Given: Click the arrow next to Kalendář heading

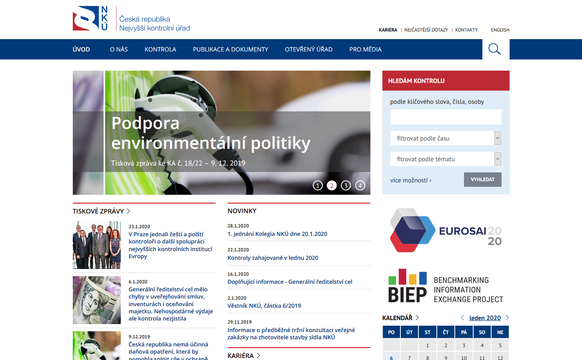Looking at the screenshot, I should [x=417, y=318].
